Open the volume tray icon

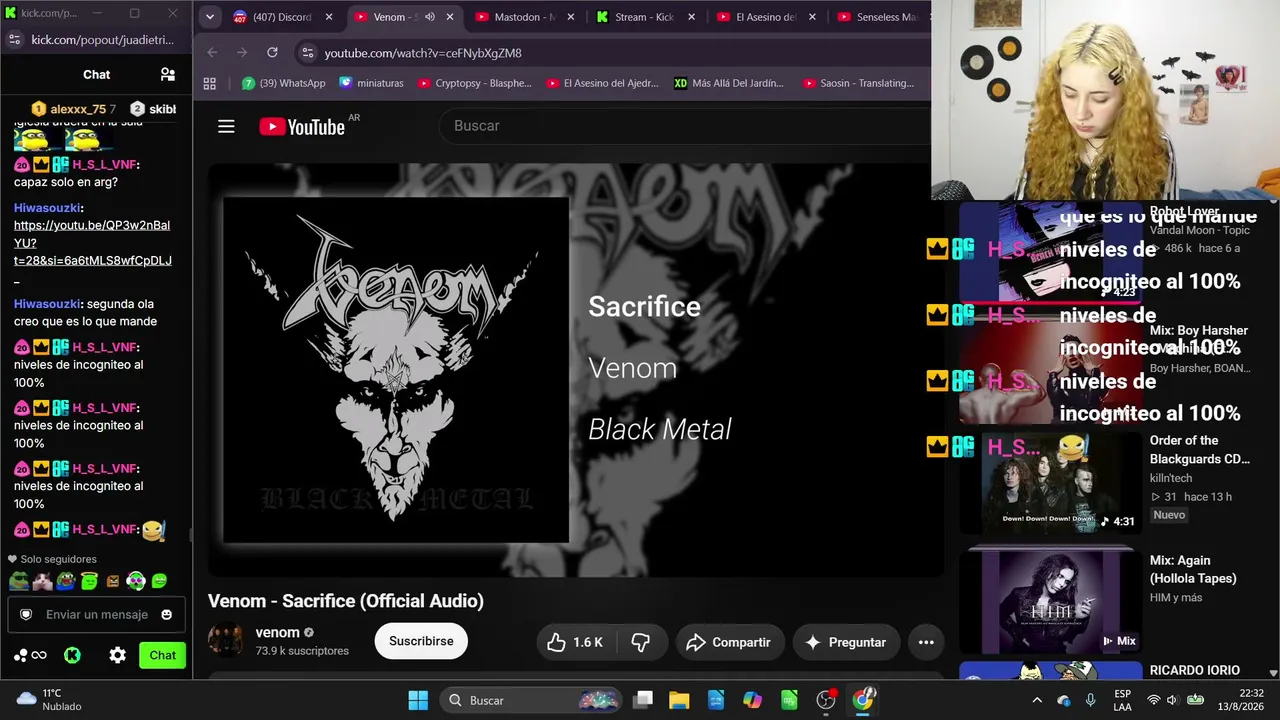[1172, 700]
